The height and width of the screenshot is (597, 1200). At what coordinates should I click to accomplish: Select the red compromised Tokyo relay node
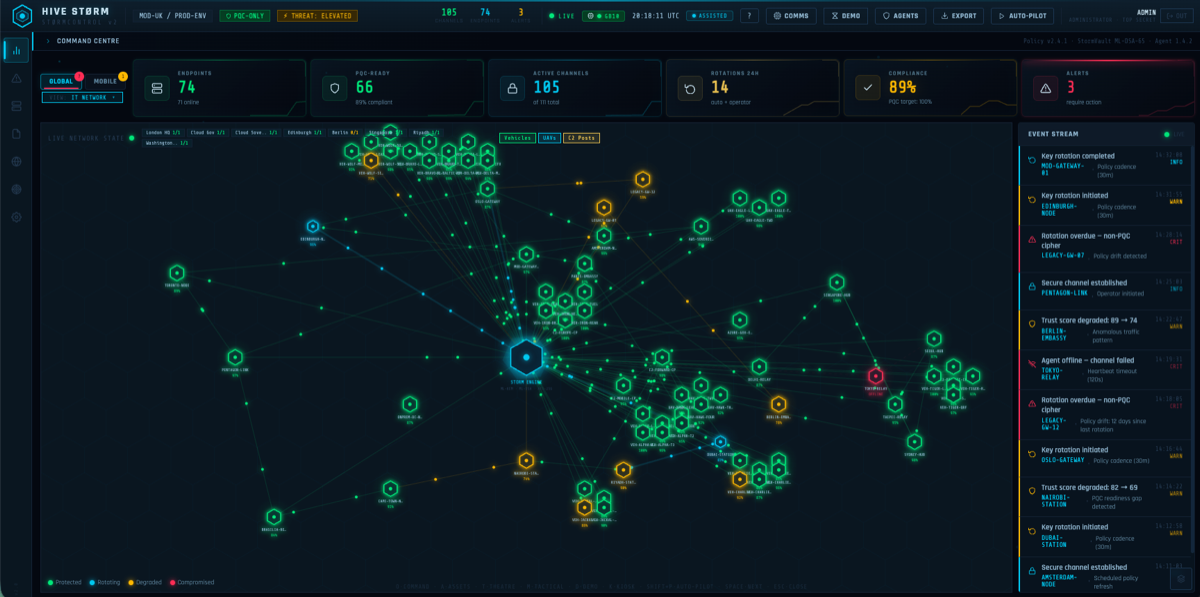tap(876, 376)
